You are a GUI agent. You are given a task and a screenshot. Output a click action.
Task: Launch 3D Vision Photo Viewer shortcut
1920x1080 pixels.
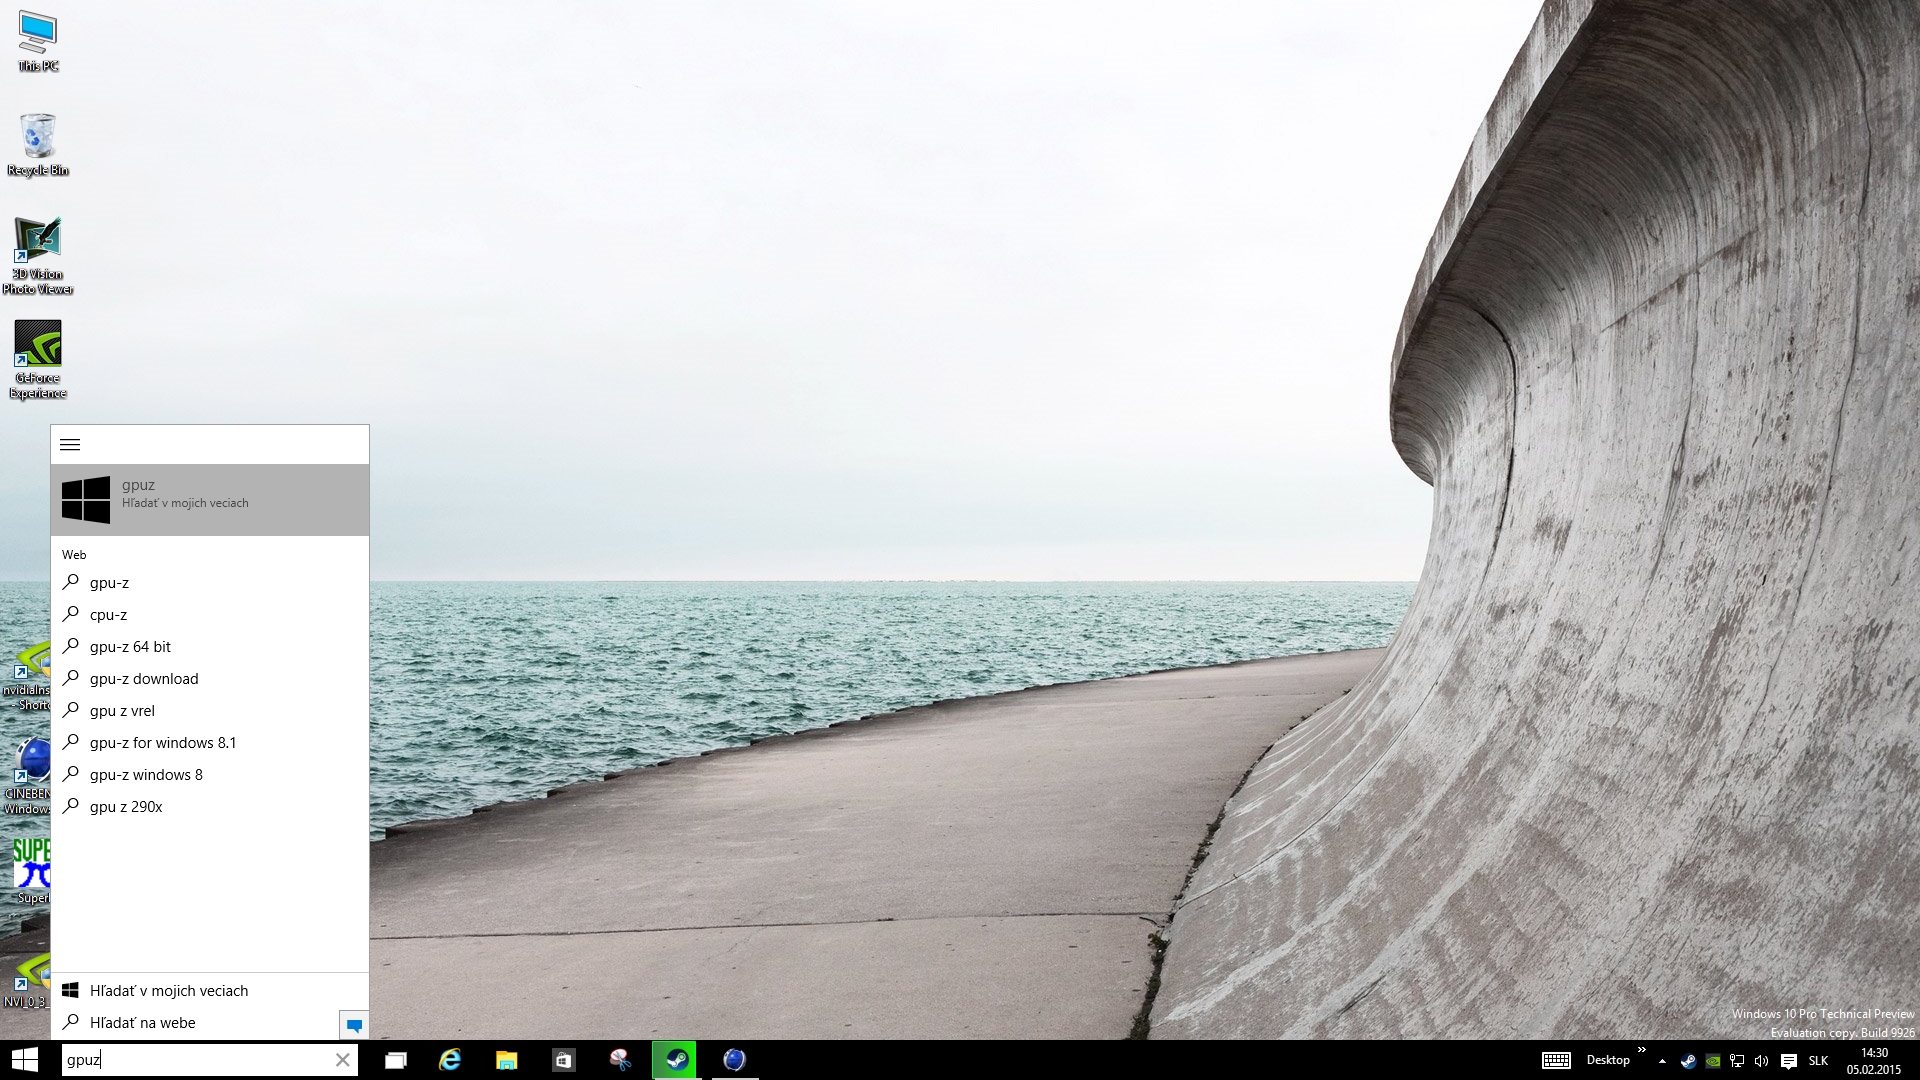(38, 255)
